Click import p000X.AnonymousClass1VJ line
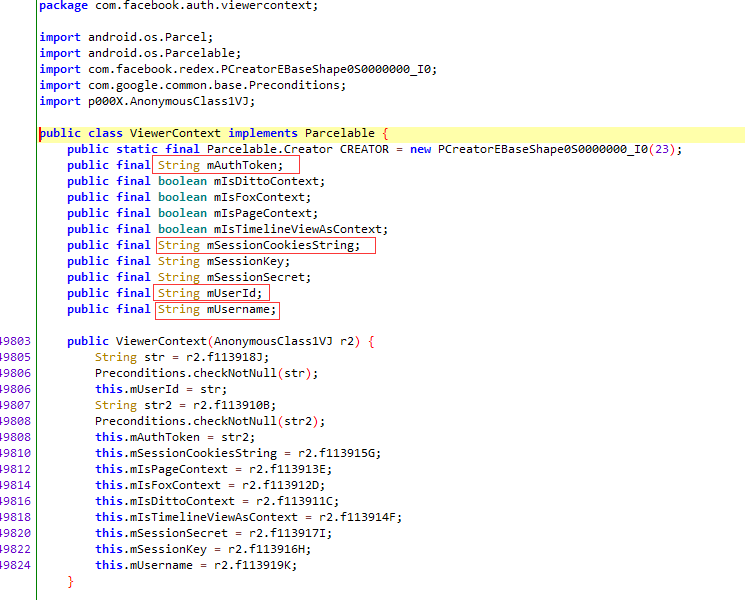Viewport: 745px width, 600px height. (x=147, y=101)
